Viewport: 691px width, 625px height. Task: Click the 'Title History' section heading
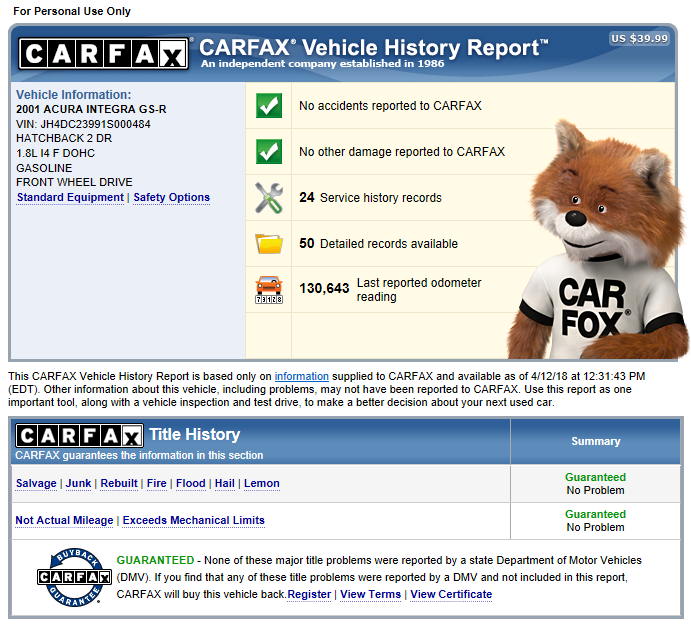coord(195,435)
